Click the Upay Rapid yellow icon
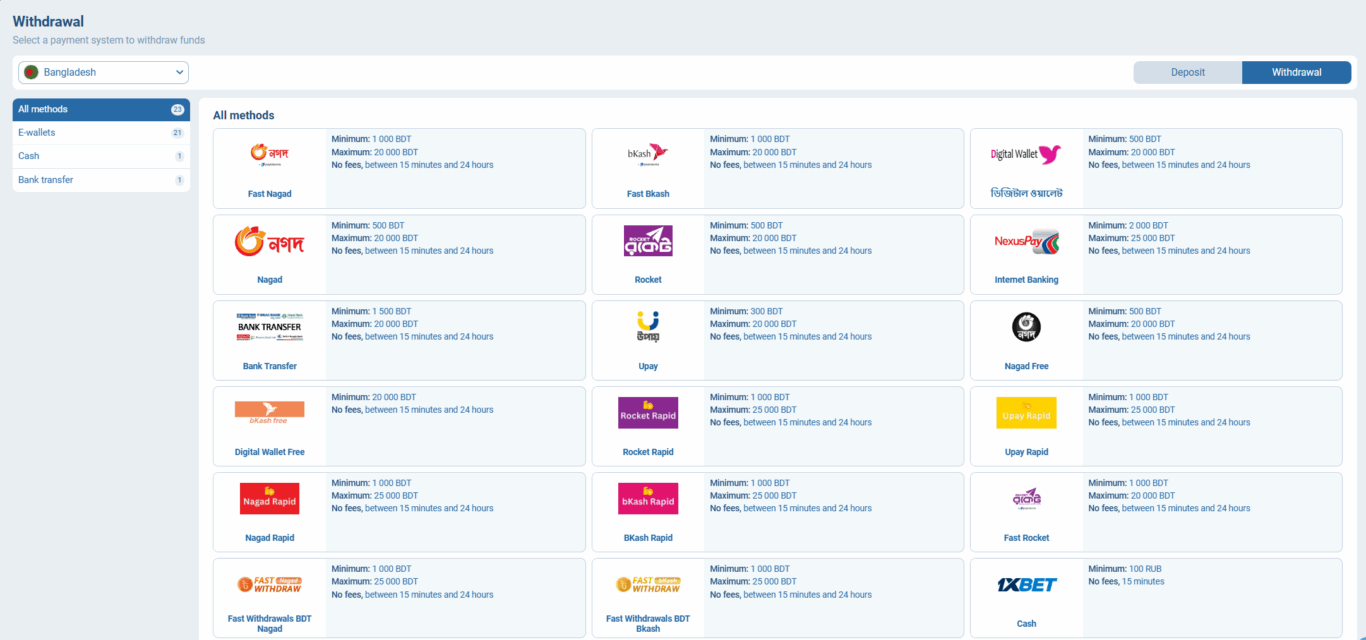Image resolution: width=1366 pixels, height=640 pixels. pos(1026,413)
